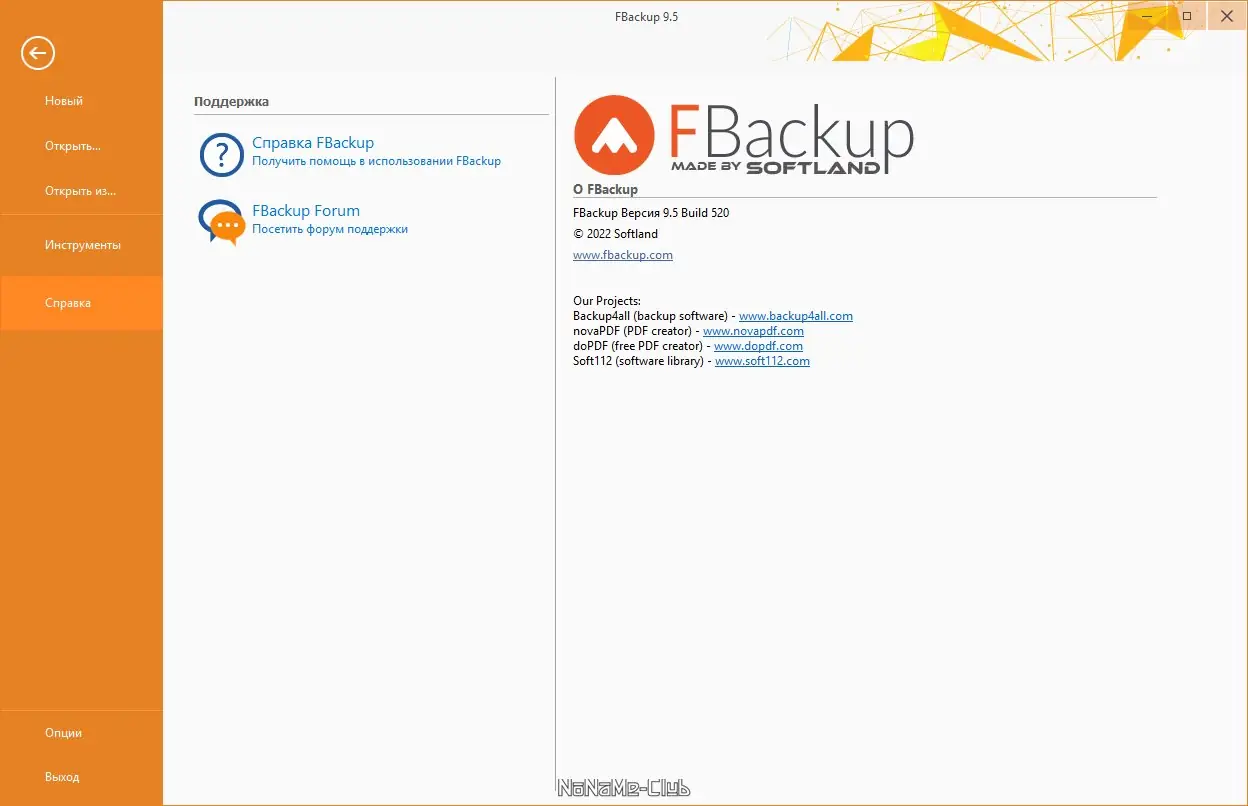Open Опции from the sidebar
The width and height of the screenshot is (1248, 806).
[63, 733]
